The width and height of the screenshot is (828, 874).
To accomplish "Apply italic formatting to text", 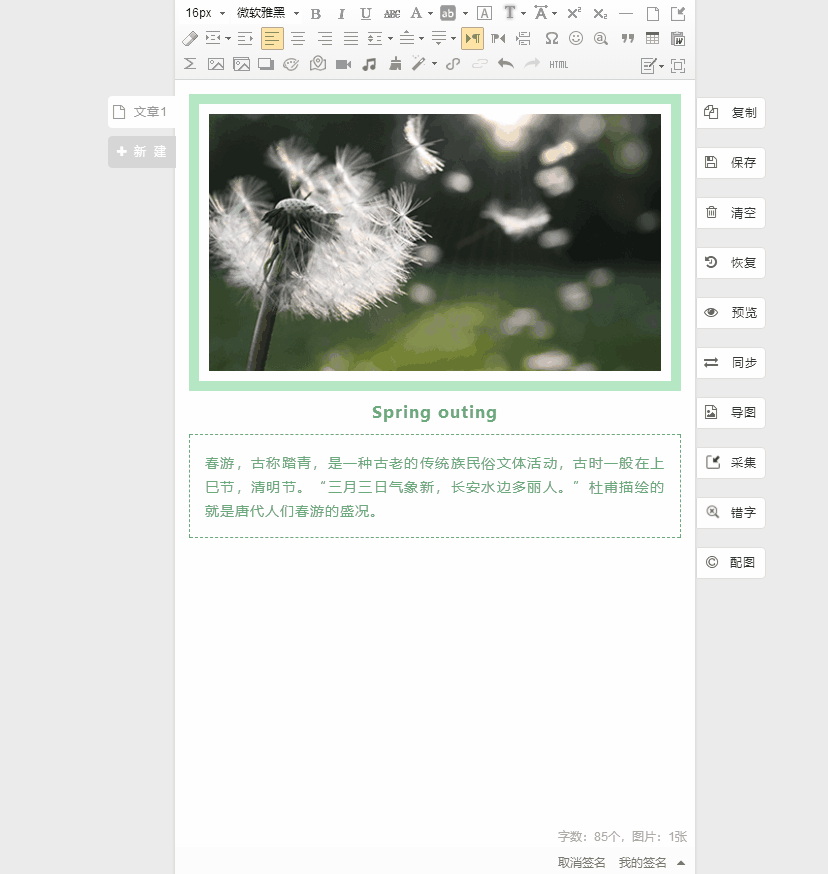I will tap(341, 13).
